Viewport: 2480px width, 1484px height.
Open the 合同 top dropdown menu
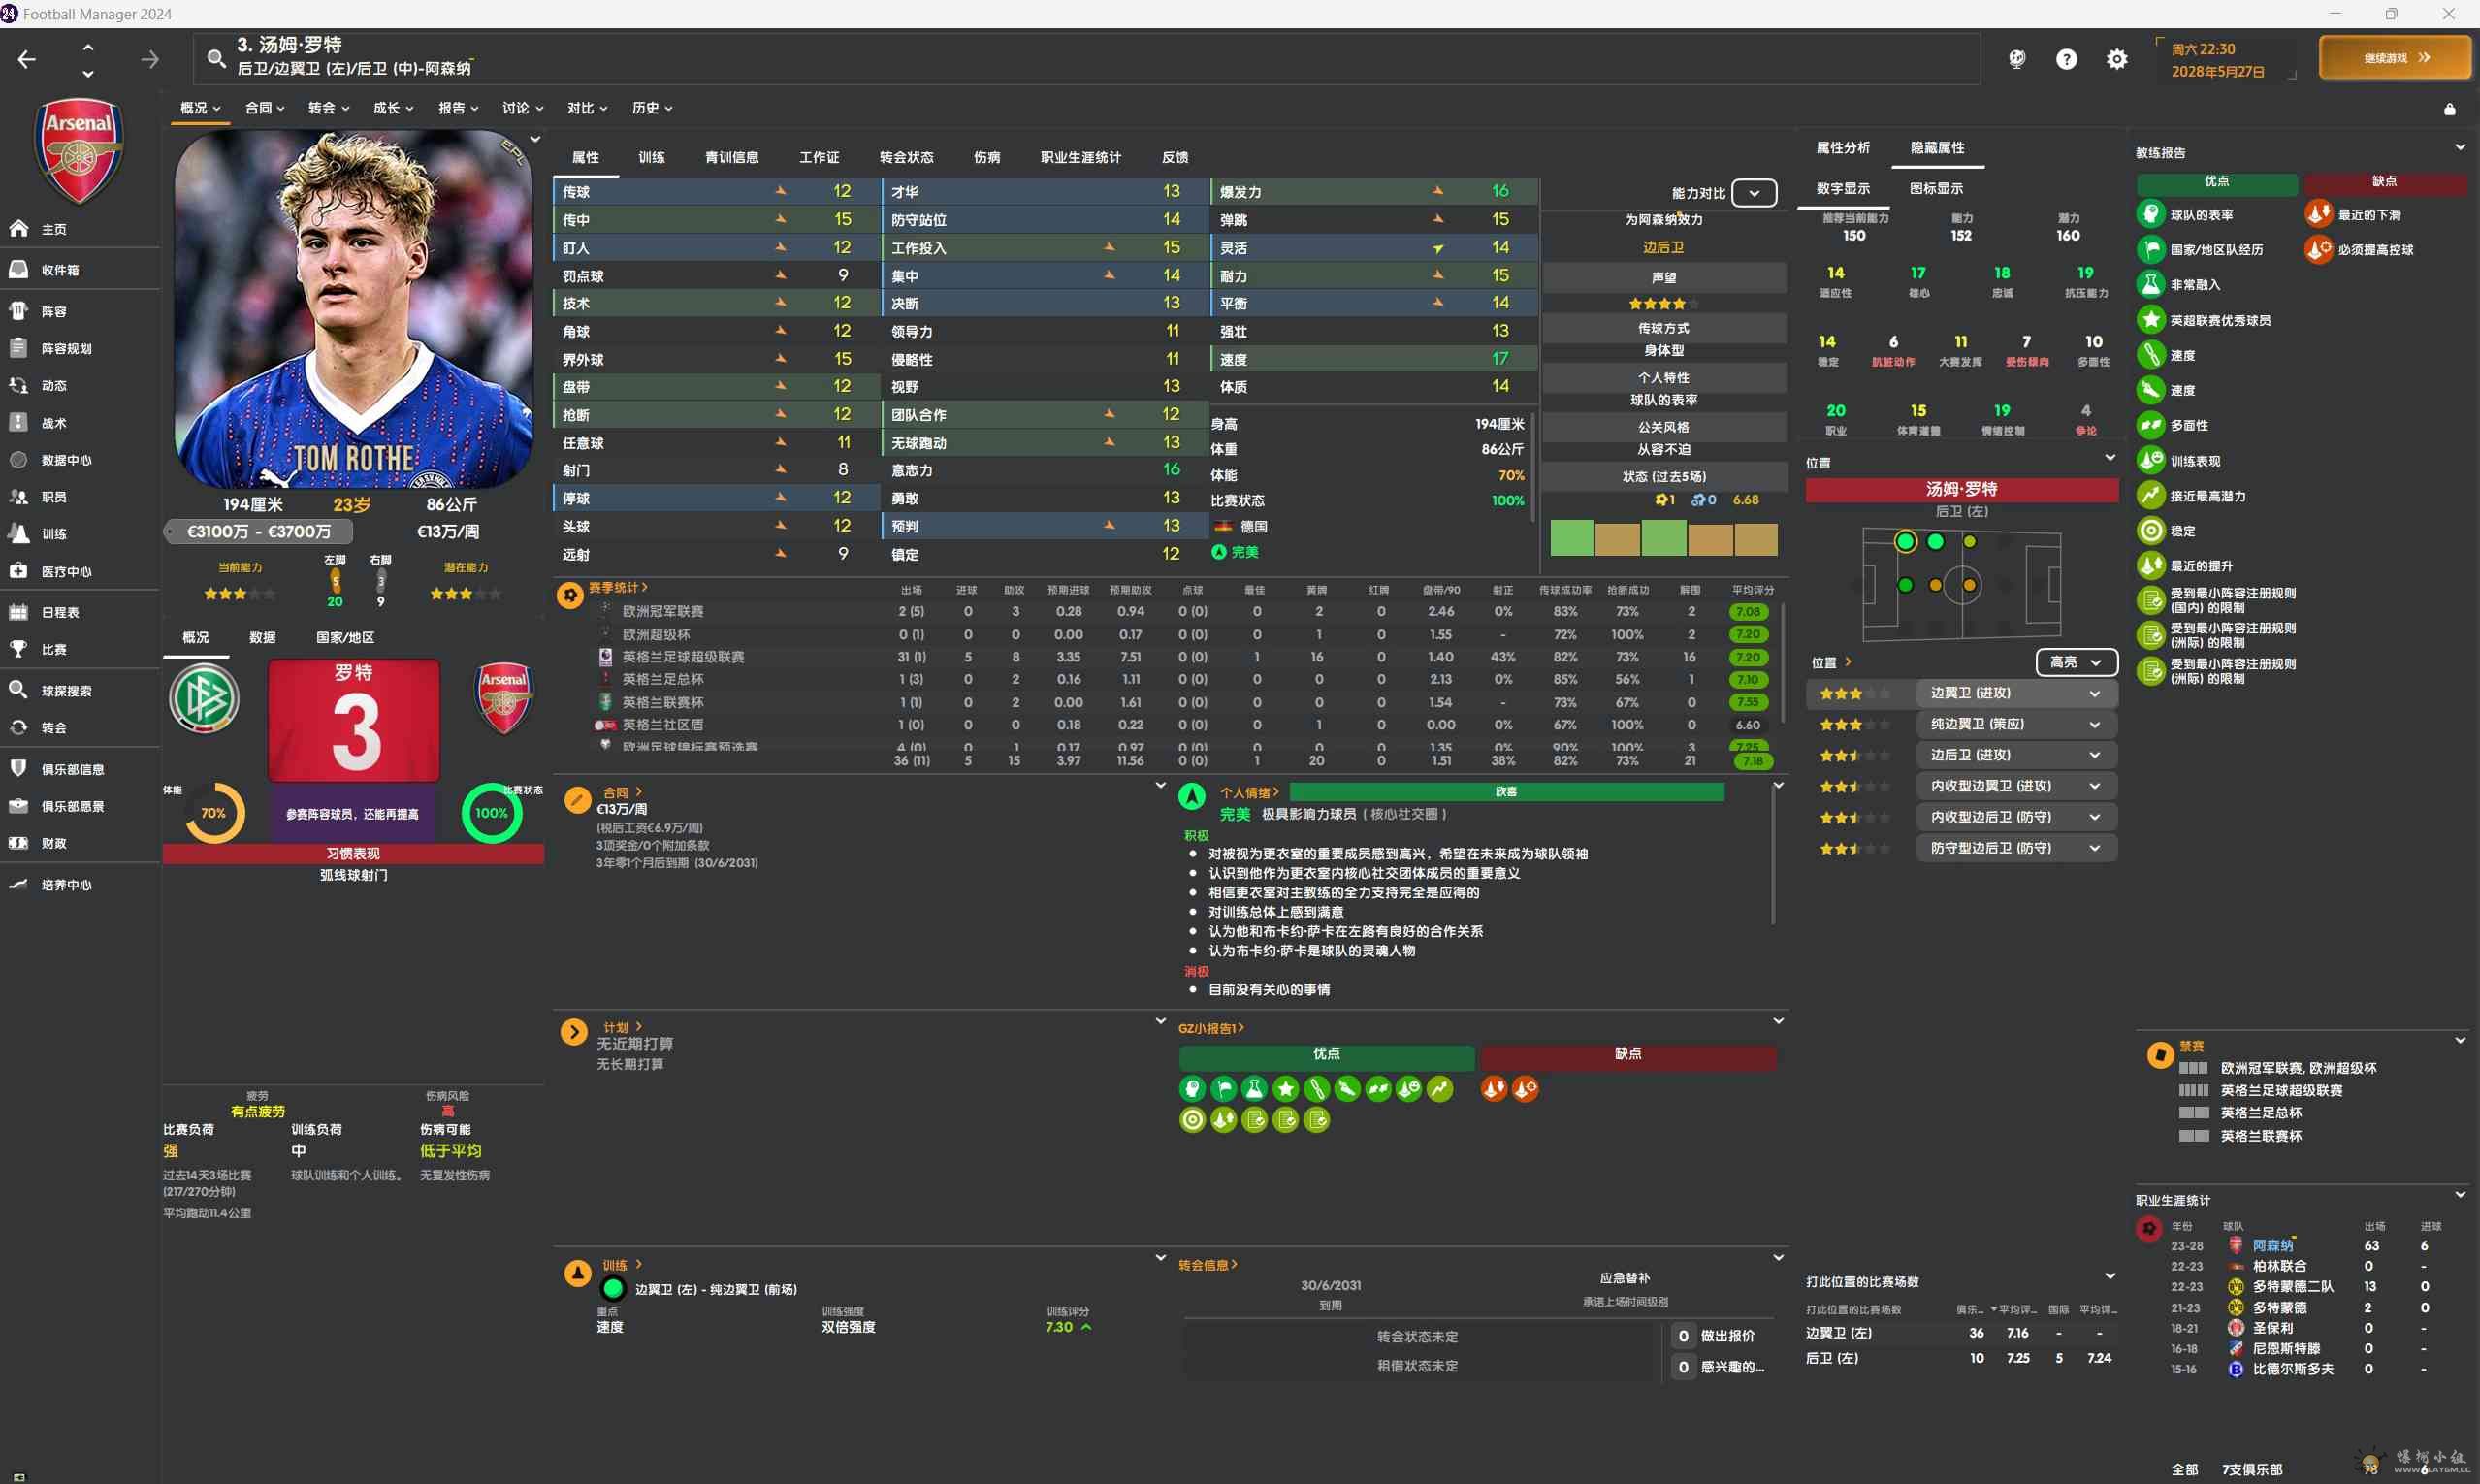pos(265,108)
